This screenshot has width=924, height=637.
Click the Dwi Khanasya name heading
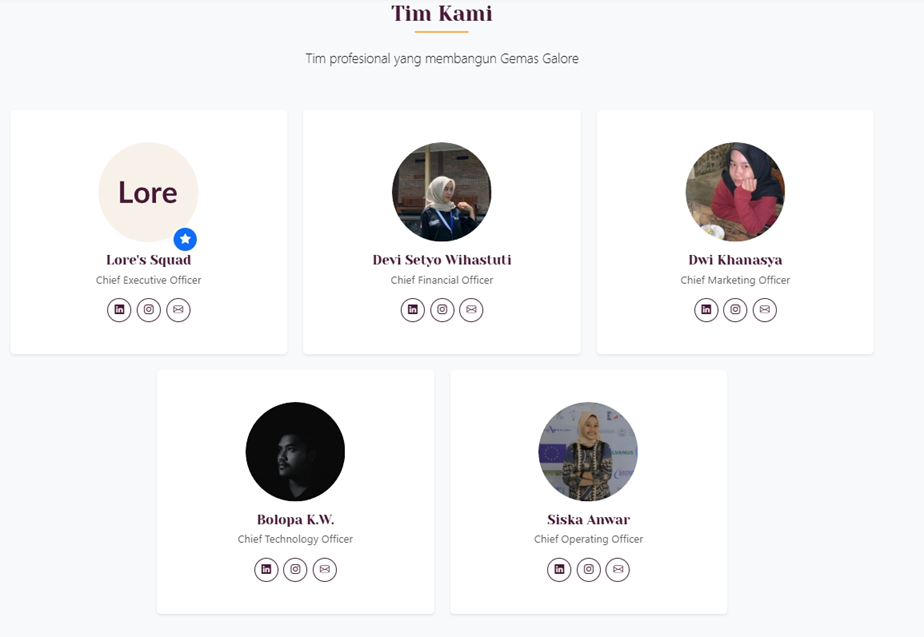click(735, 260)
